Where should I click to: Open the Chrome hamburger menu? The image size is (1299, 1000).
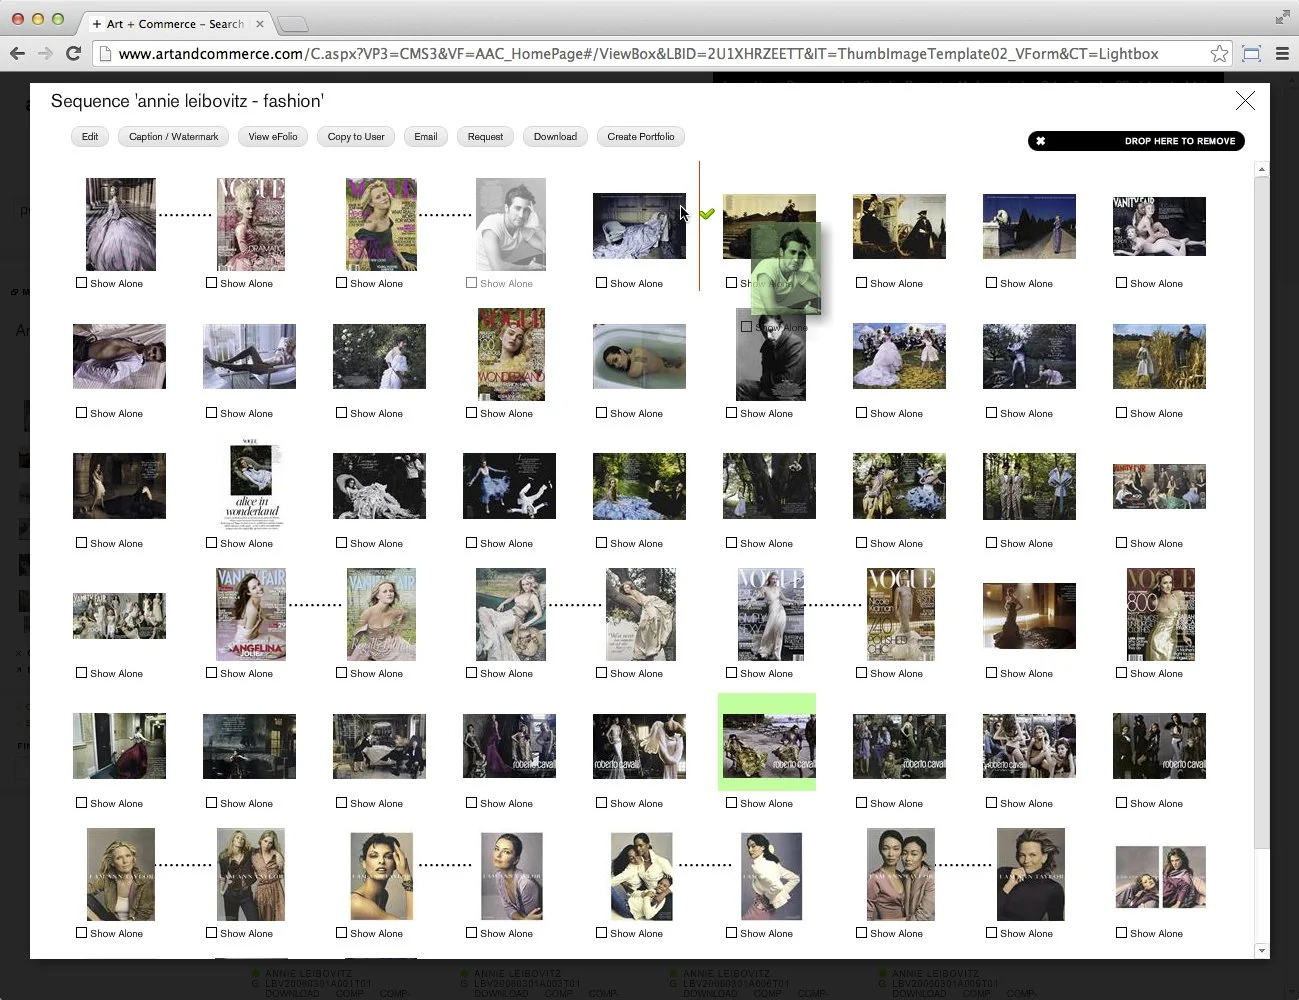point(1282,54)
